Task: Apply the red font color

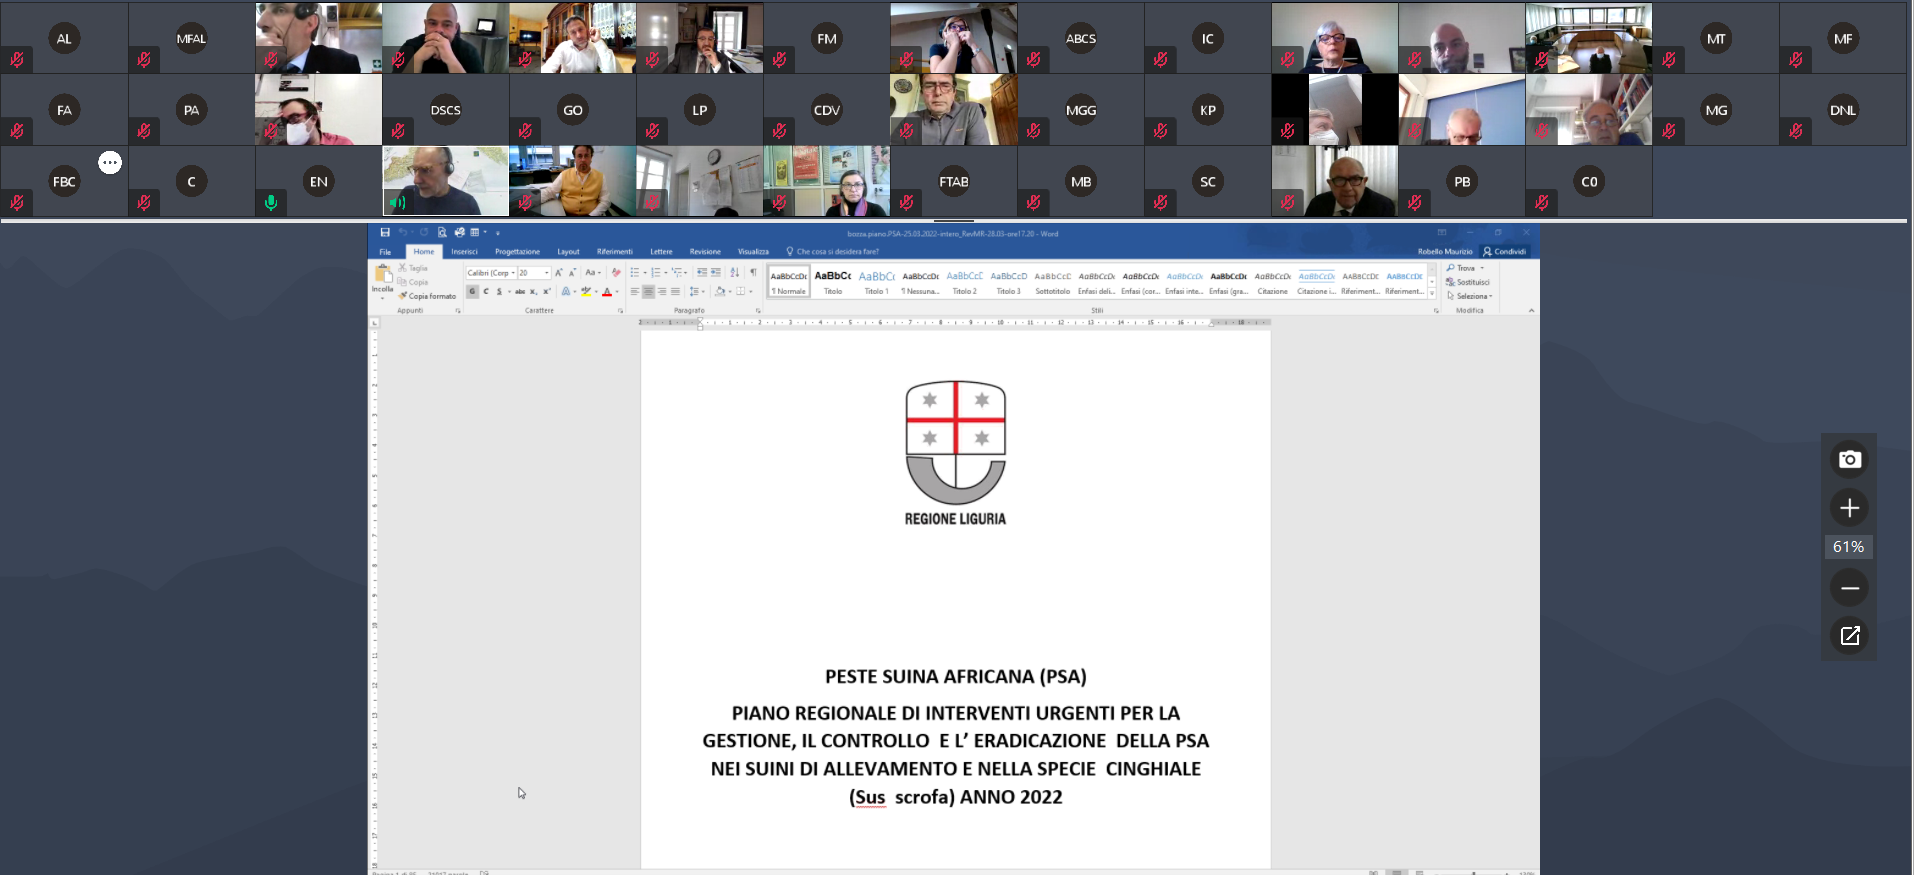Action: tap(607, 291)
